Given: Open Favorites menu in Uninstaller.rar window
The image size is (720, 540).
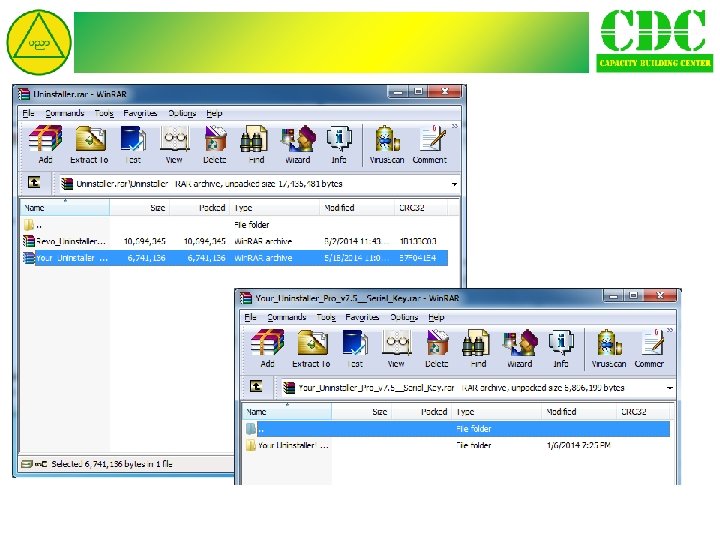Looking at the screenshot, I should click(x=141, y=113).
